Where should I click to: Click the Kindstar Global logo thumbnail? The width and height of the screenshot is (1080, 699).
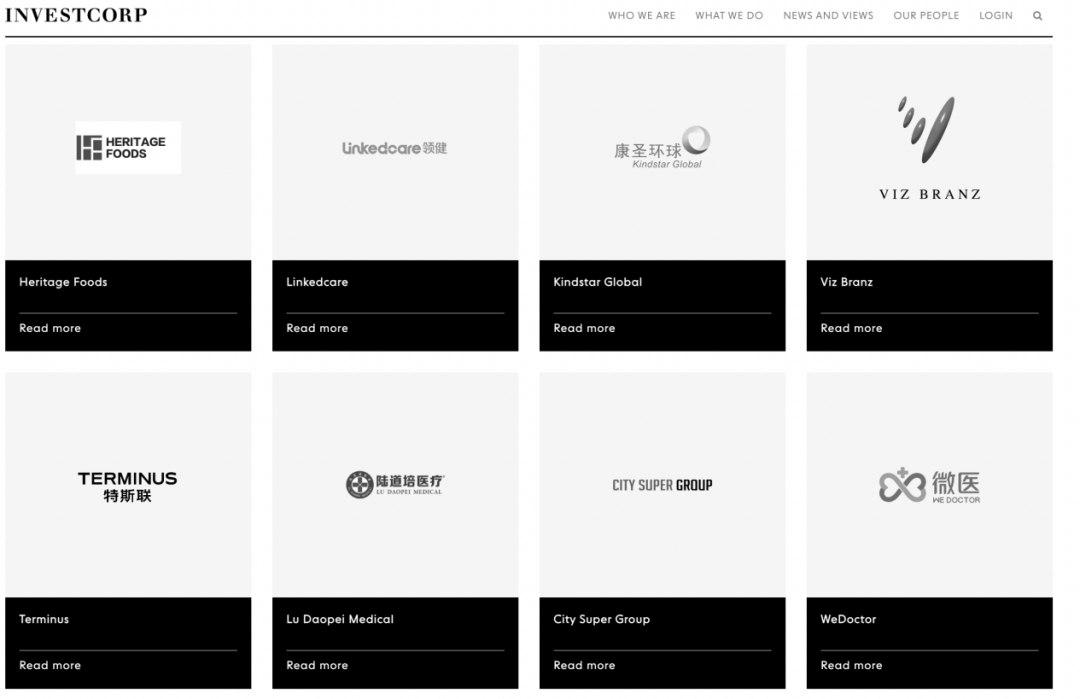point(662,147)
